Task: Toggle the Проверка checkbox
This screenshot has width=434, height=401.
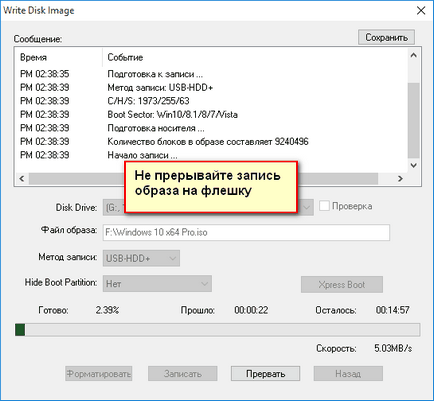Action: click(324, 206)
